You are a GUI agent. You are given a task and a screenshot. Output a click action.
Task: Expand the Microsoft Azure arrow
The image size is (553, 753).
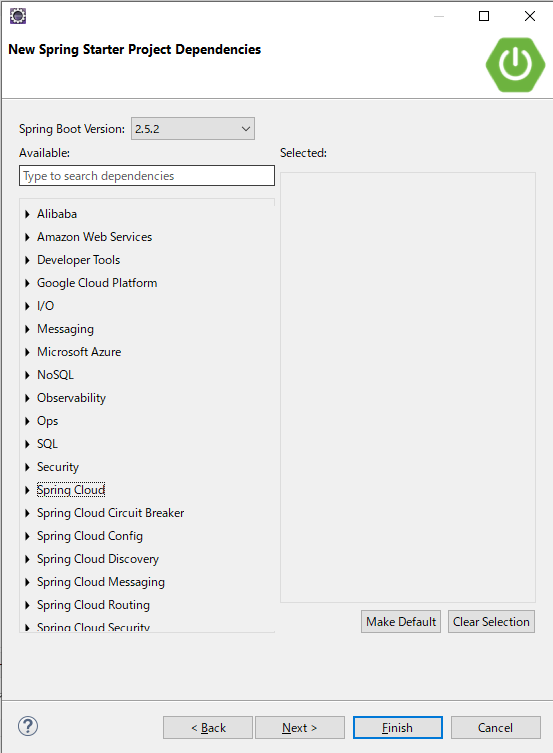pos(27,352)
